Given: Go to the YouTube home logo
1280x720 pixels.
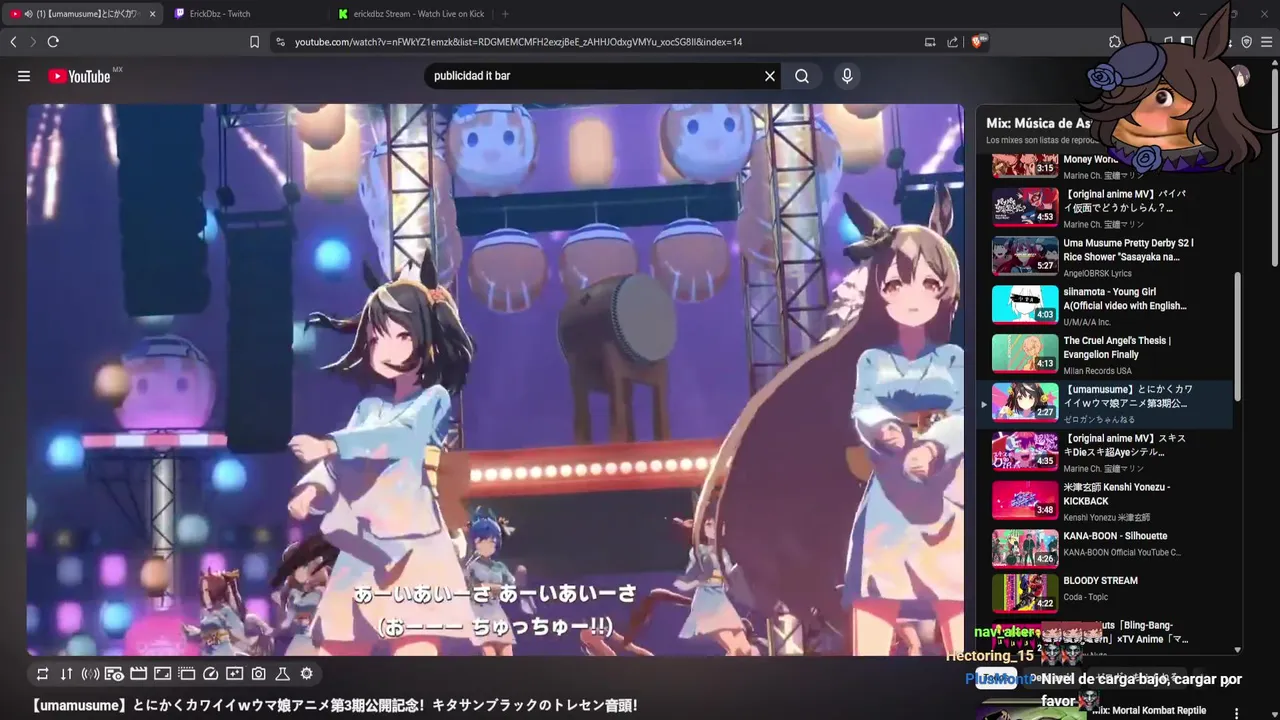Looking at the screenshot, I should [79, 76].
